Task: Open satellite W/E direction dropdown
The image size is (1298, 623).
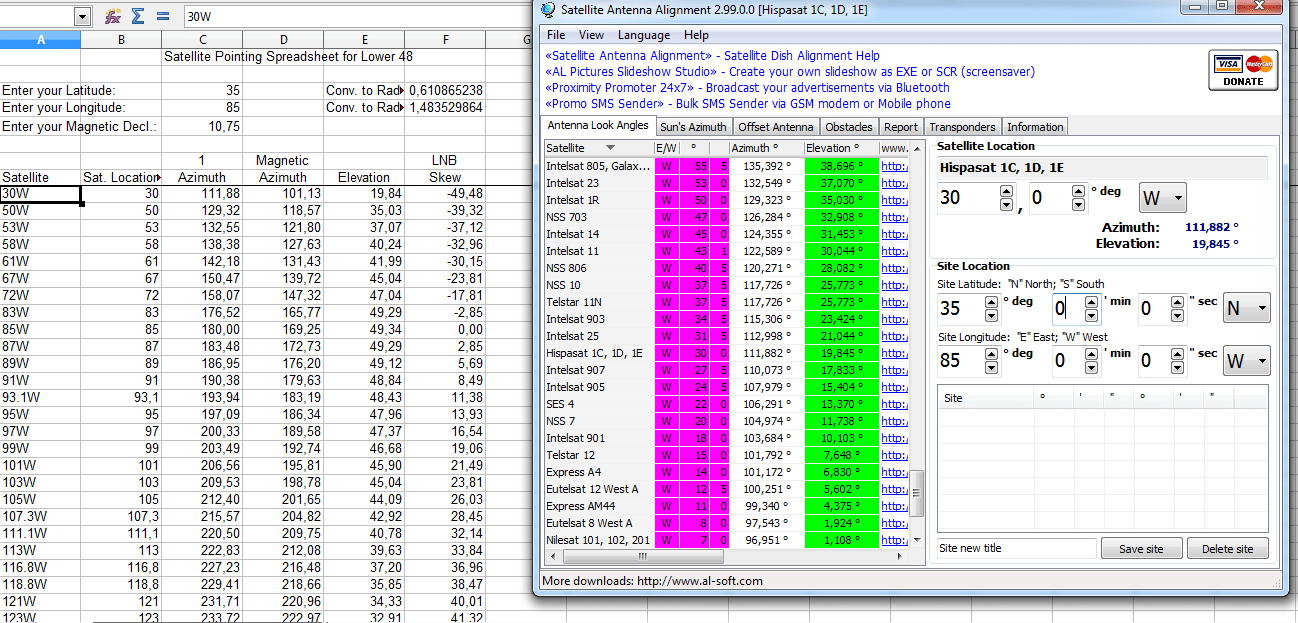Action: point(1163,198)
